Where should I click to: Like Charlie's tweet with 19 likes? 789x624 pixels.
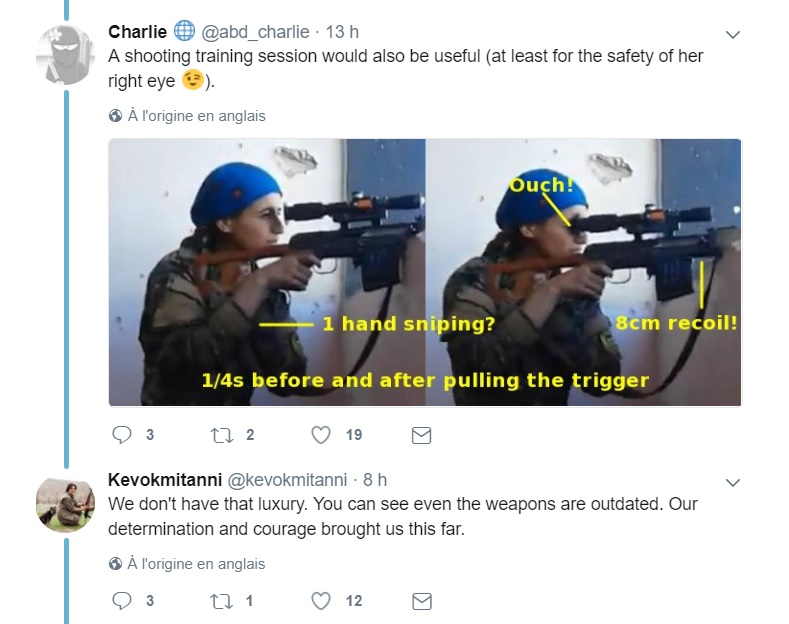(x=321, y=435)
